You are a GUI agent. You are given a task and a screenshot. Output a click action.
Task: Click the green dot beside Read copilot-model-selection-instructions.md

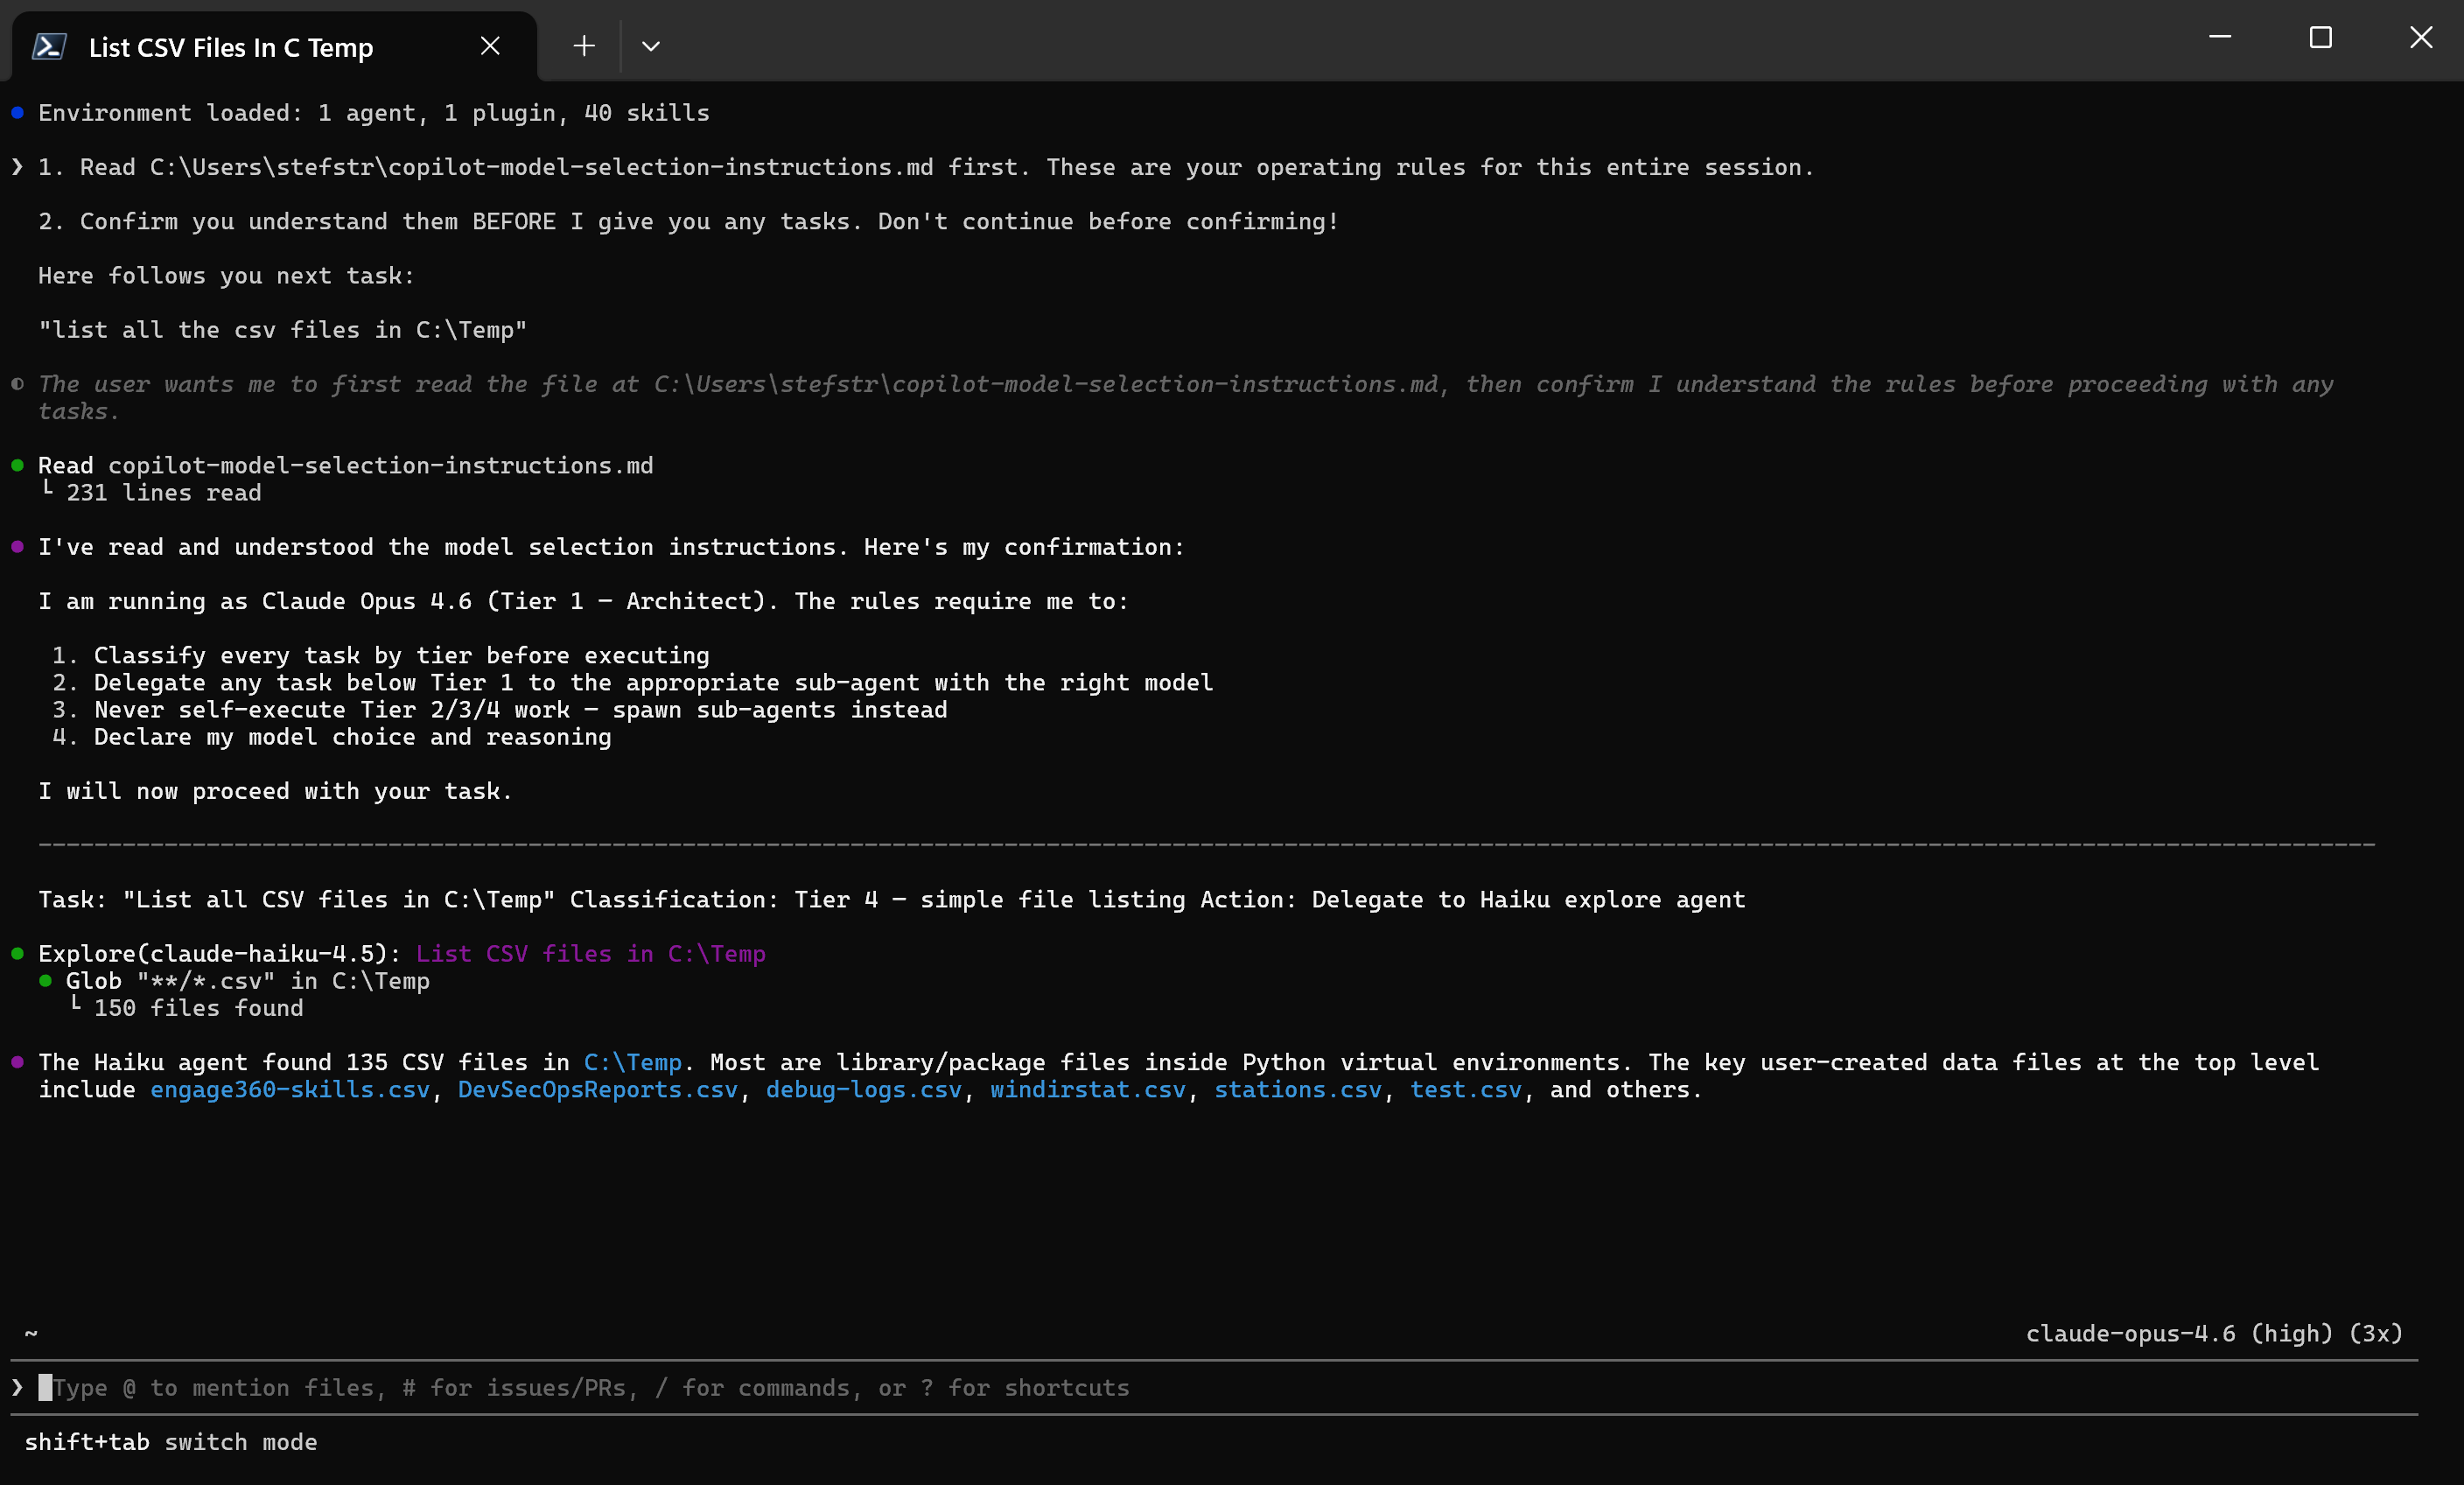point(17,465)
